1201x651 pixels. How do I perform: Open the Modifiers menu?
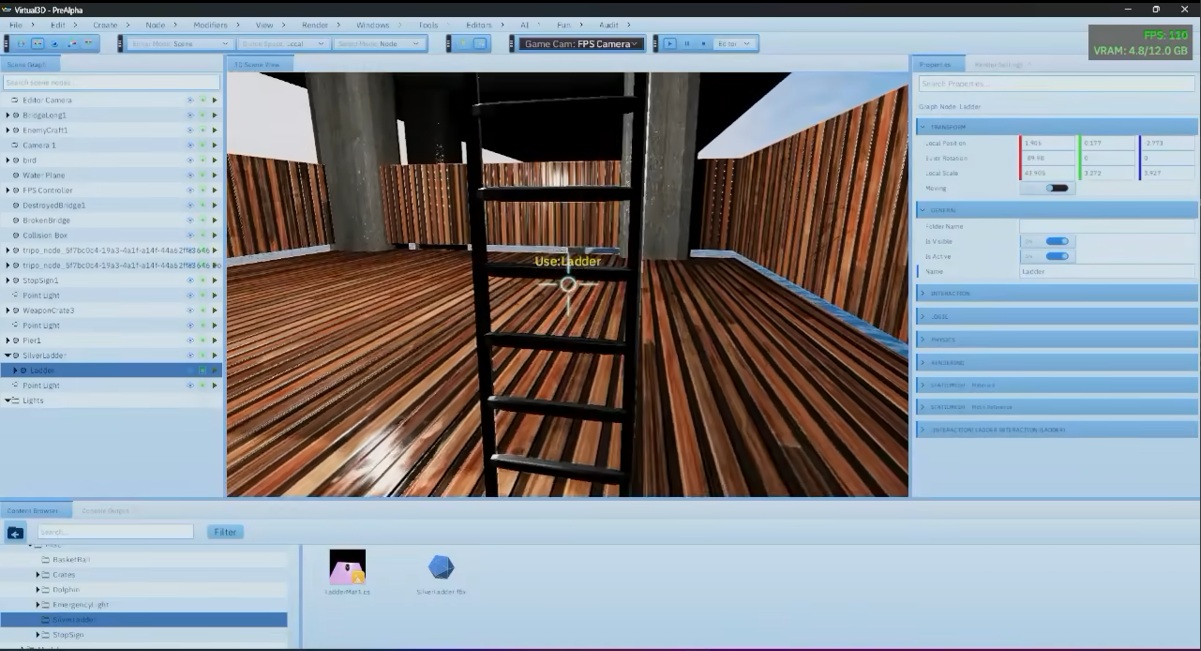(210, 24)
